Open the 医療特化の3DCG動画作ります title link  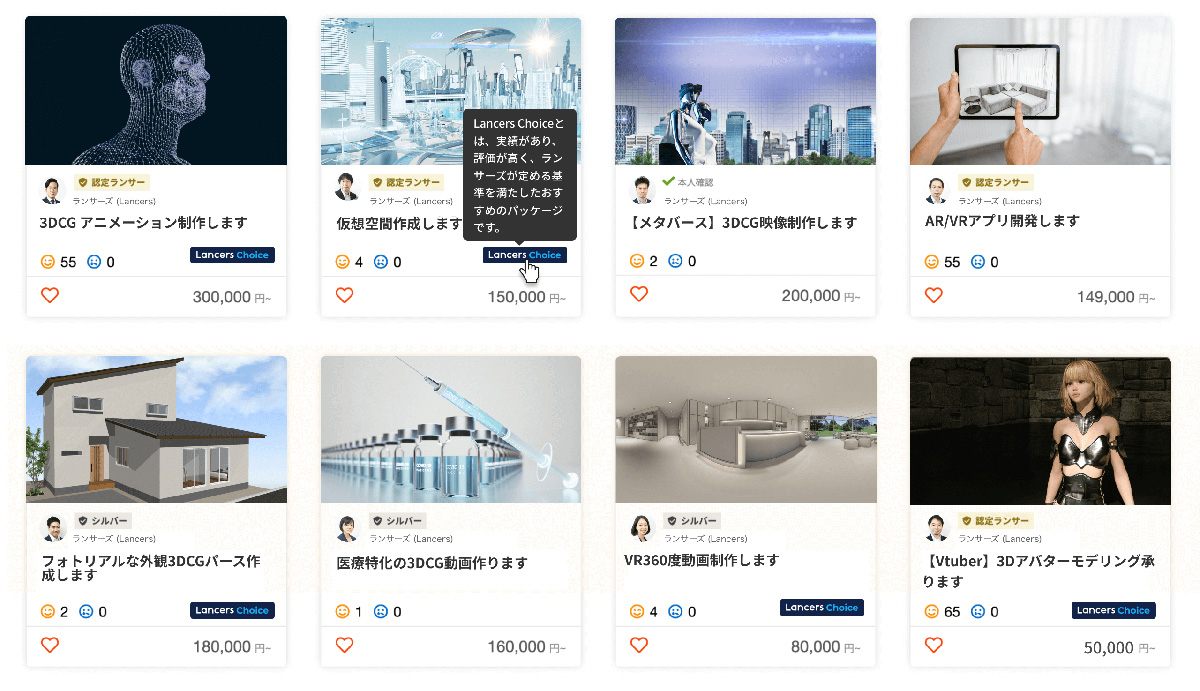tap(432, 563)
